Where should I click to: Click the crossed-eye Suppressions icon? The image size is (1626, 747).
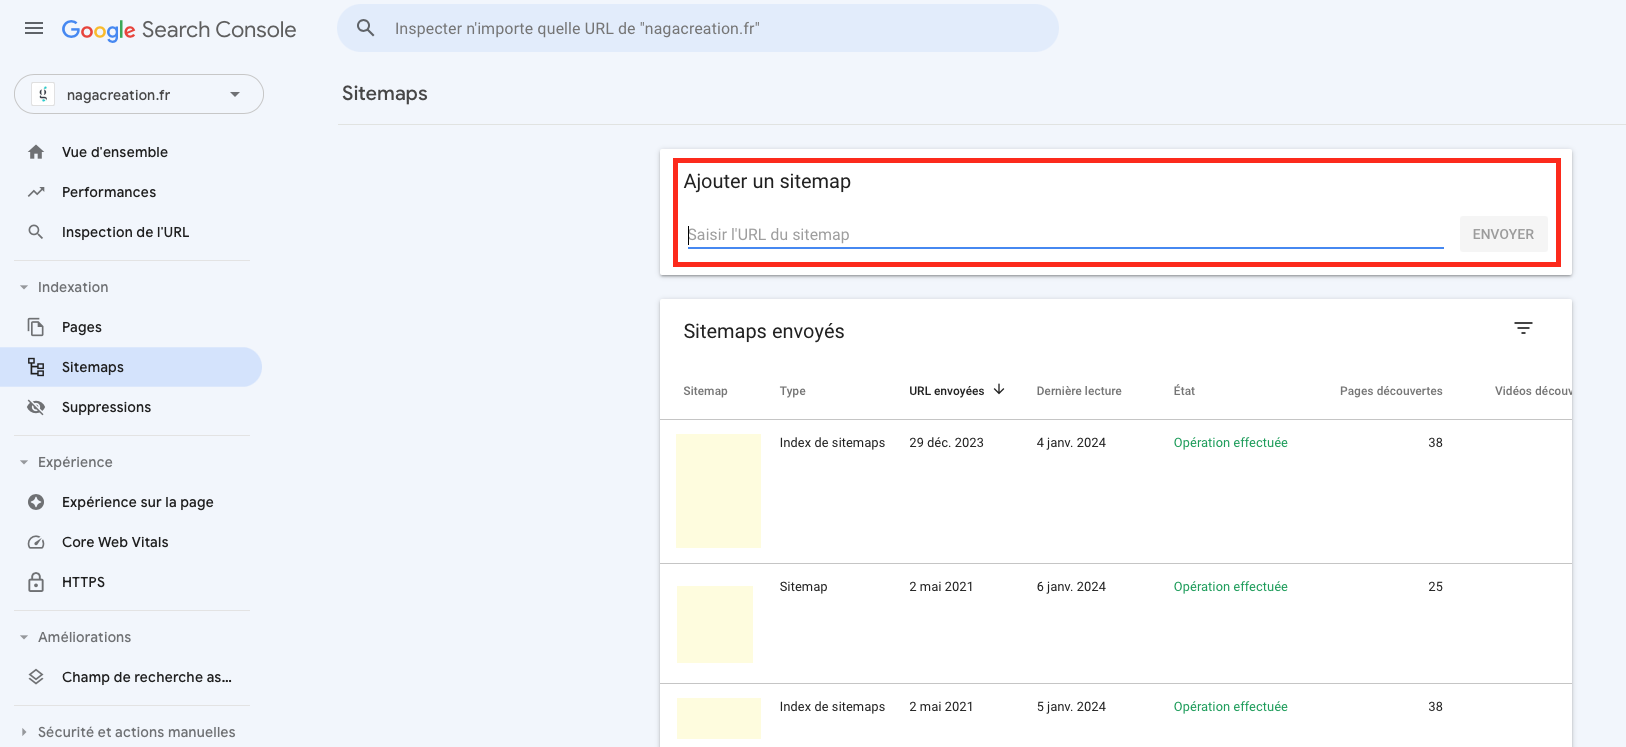(x=36, y=407)
